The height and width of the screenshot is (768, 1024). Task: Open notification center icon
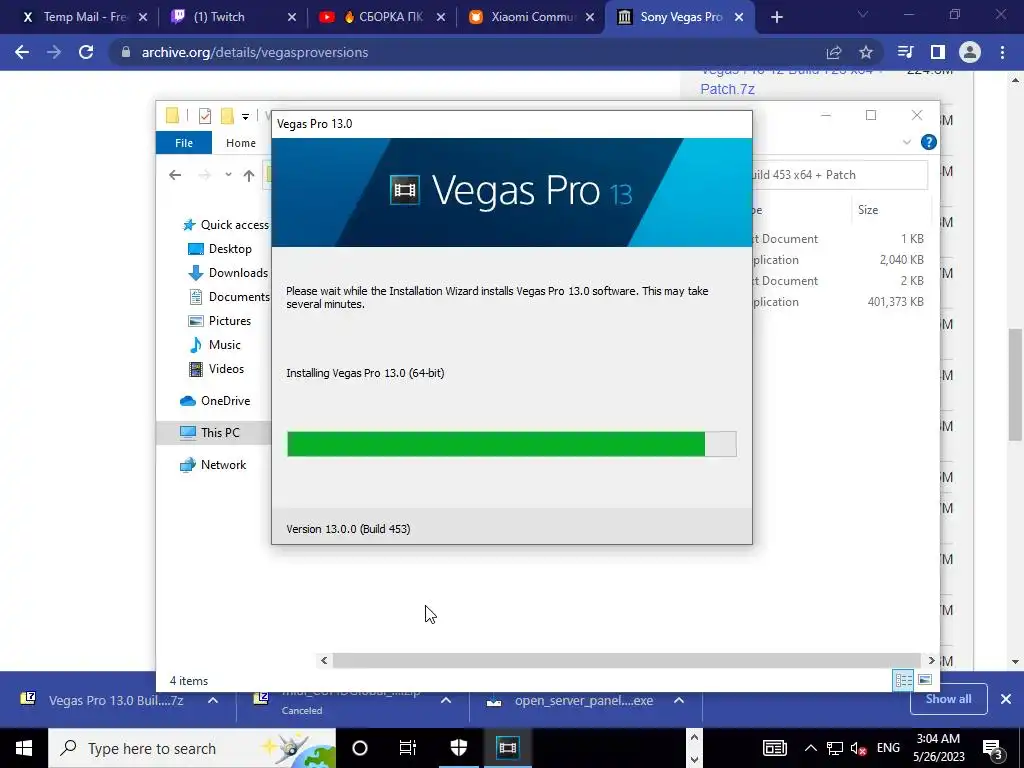[992, 748]
